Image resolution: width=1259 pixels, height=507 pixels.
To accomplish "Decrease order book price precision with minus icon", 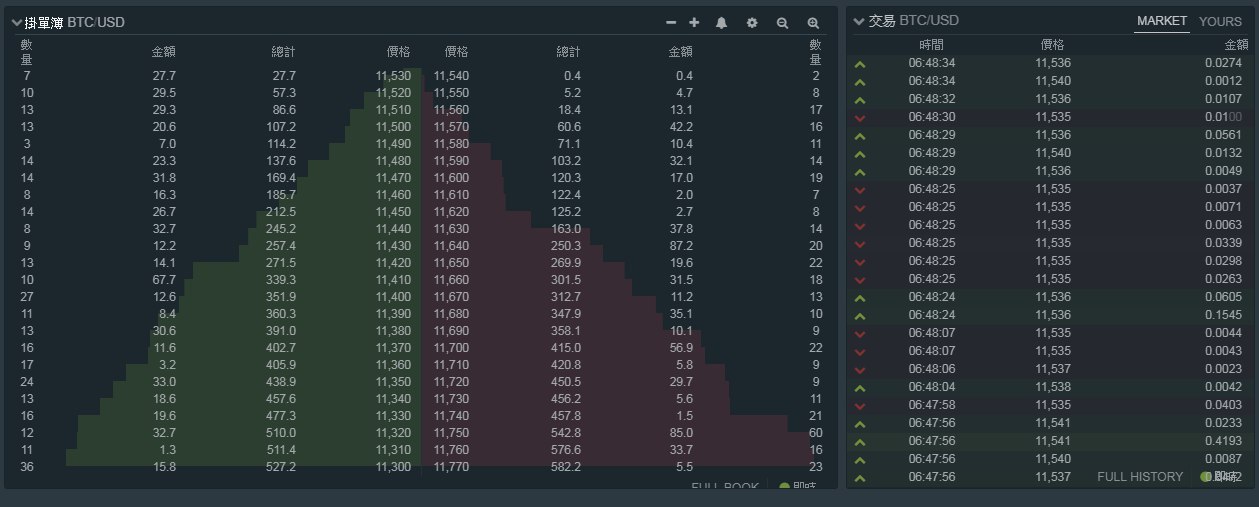I will [x=671, y=22].
